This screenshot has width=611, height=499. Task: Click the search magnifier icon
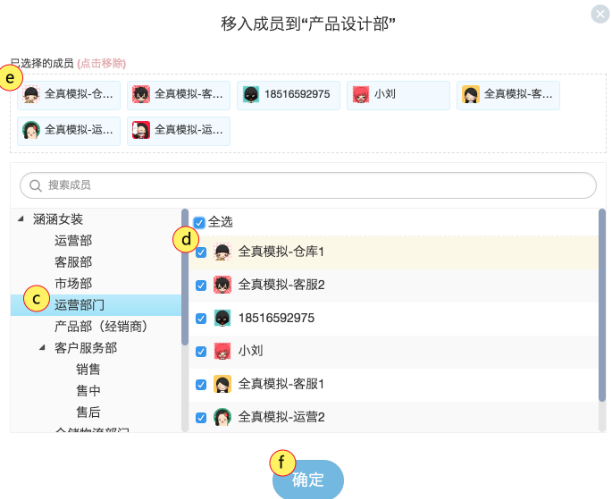pos(36,185)
